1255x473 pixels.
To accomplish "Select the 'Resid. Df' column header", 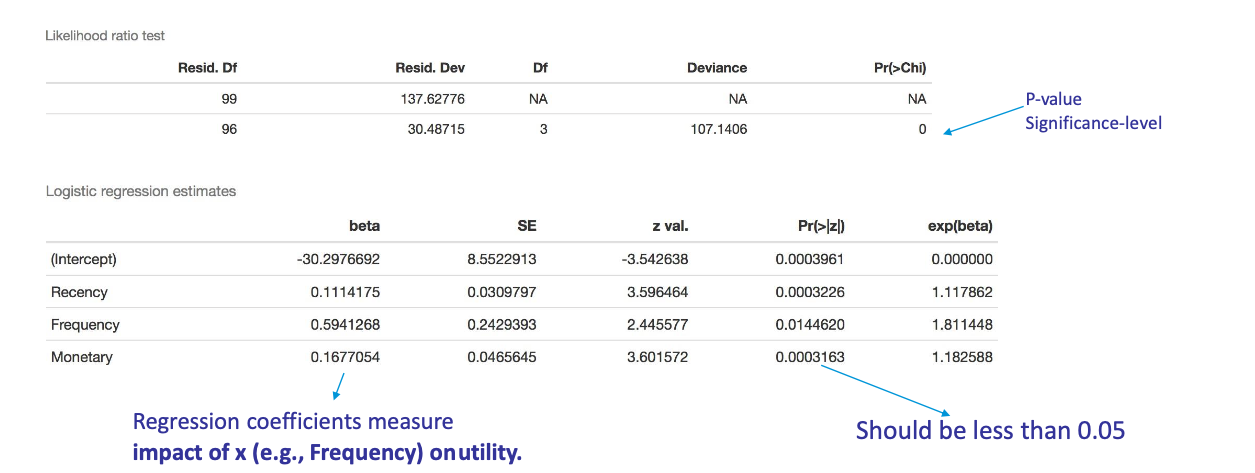I will click(x=205, y=68).
